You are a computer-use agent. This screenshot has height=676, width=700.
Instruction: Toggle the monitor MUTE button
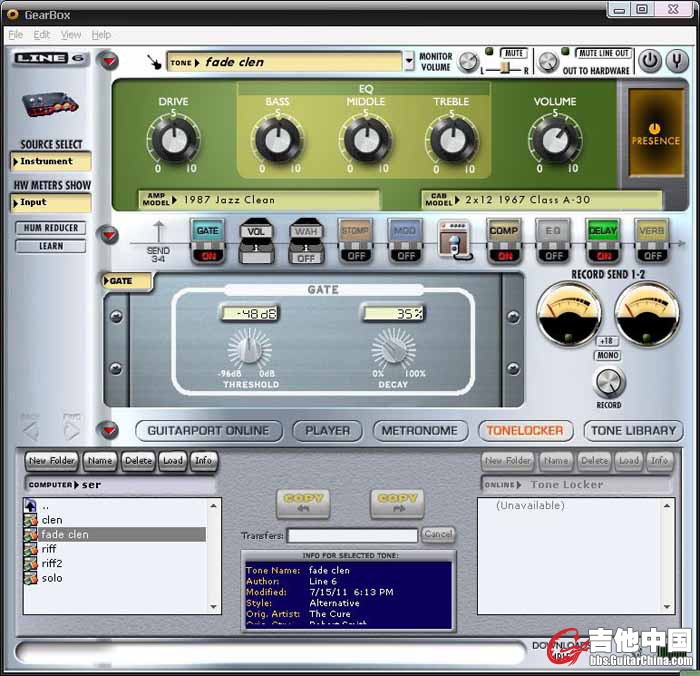pos(513,53)
